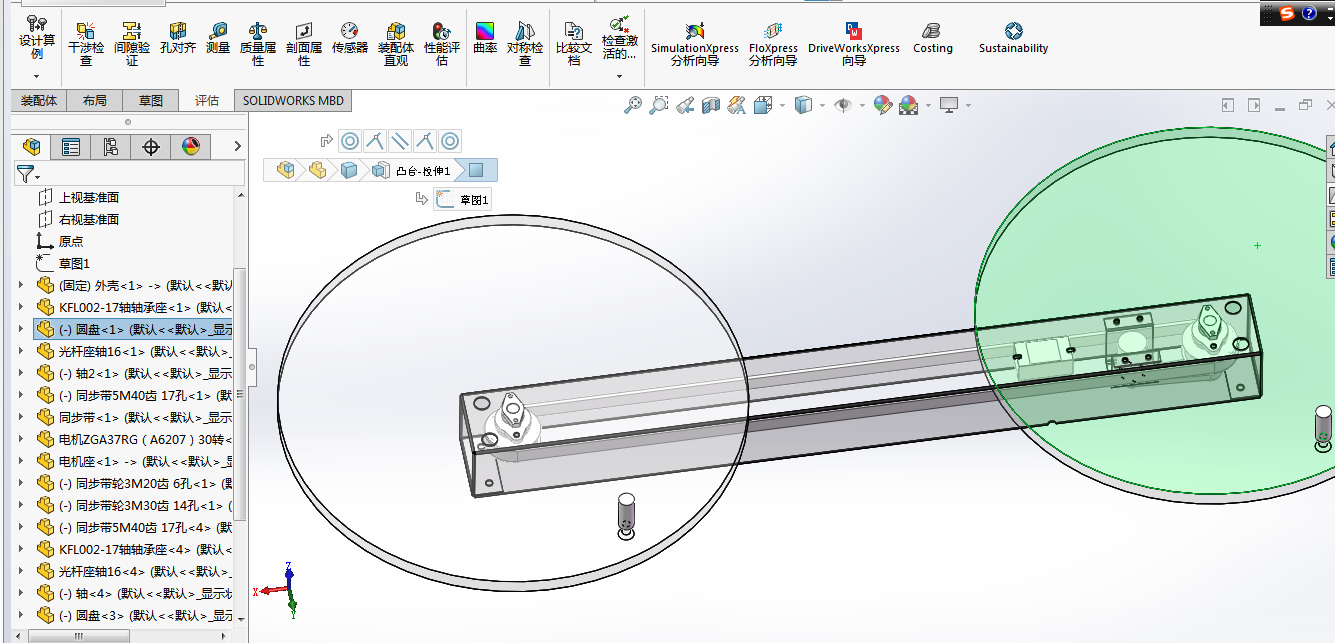Toggle the 曲率 curvature display
The width and height of the screenshot is (1335, 643).
[485, 38]
